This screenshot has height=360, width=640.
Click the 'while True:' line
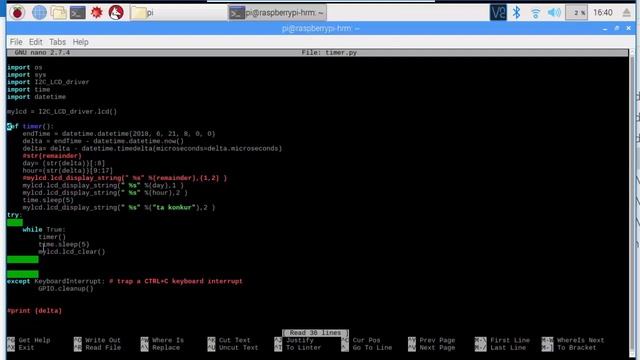pos(44,230)
